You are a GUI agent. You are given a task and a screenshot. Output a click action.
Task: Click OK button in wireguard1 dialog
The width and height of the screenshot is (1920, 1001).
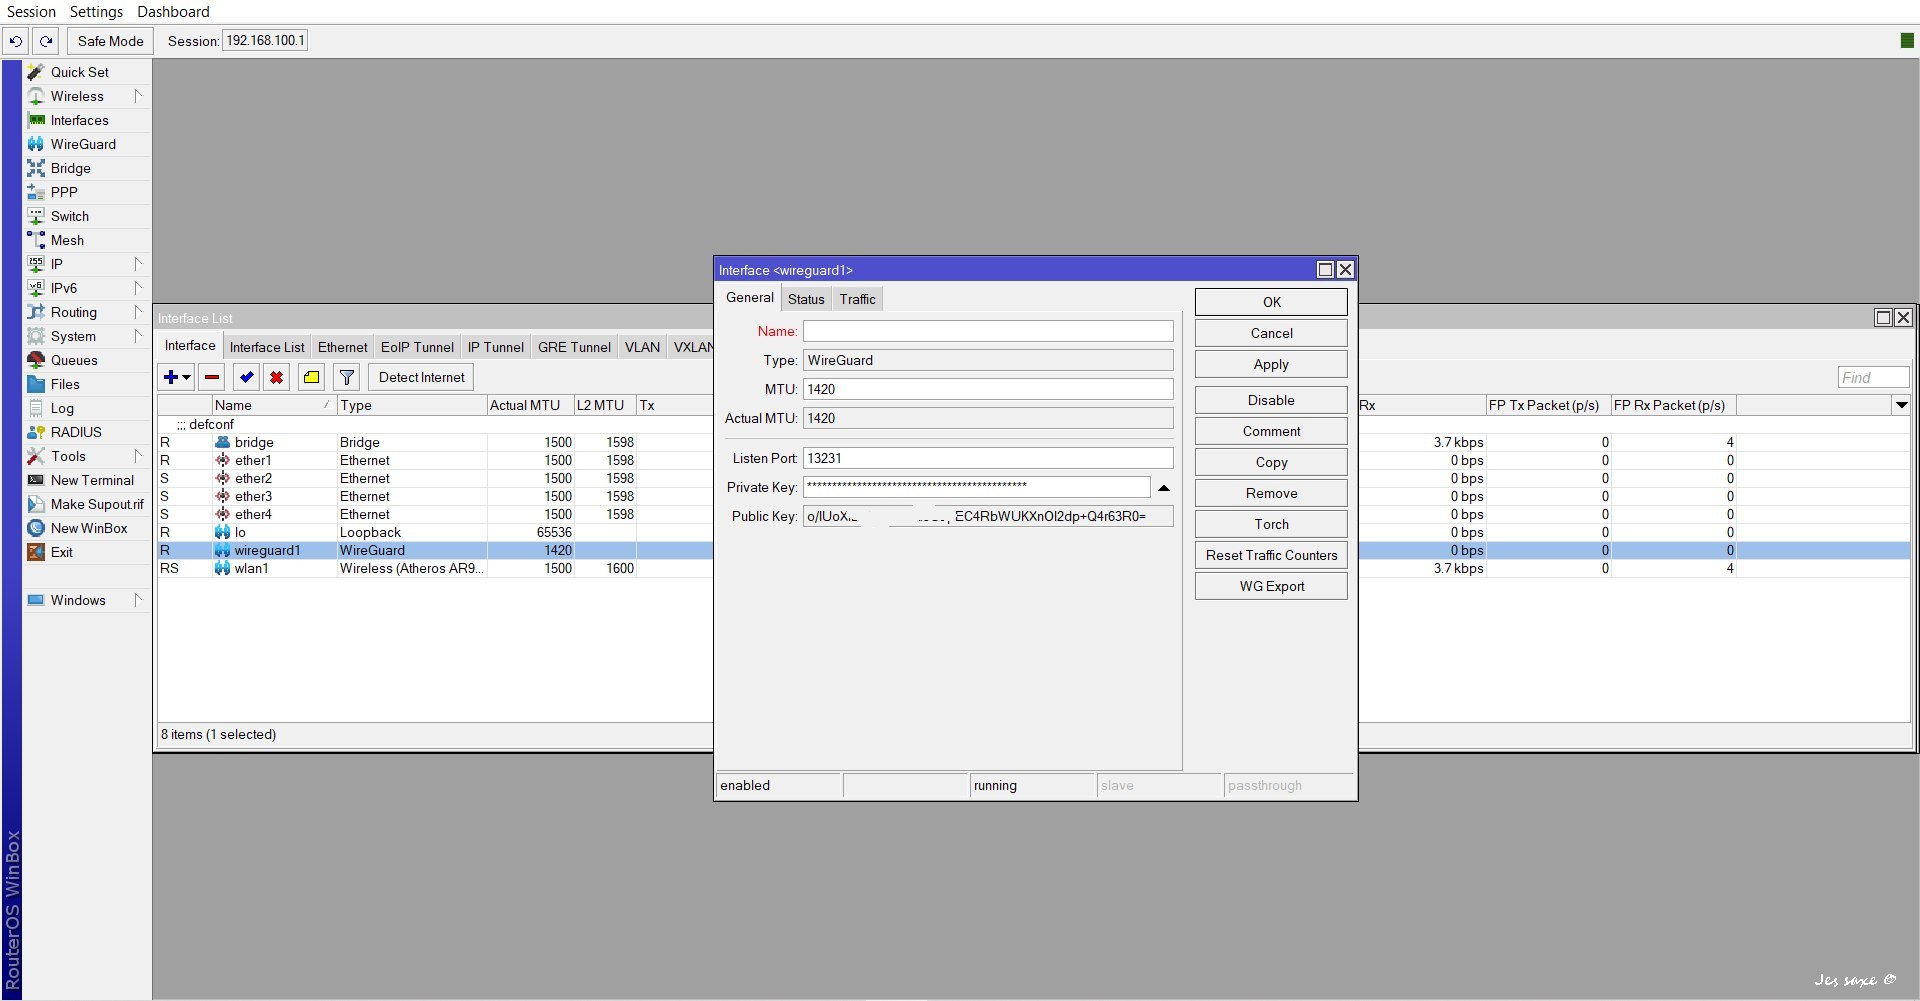pos(1271,302)
